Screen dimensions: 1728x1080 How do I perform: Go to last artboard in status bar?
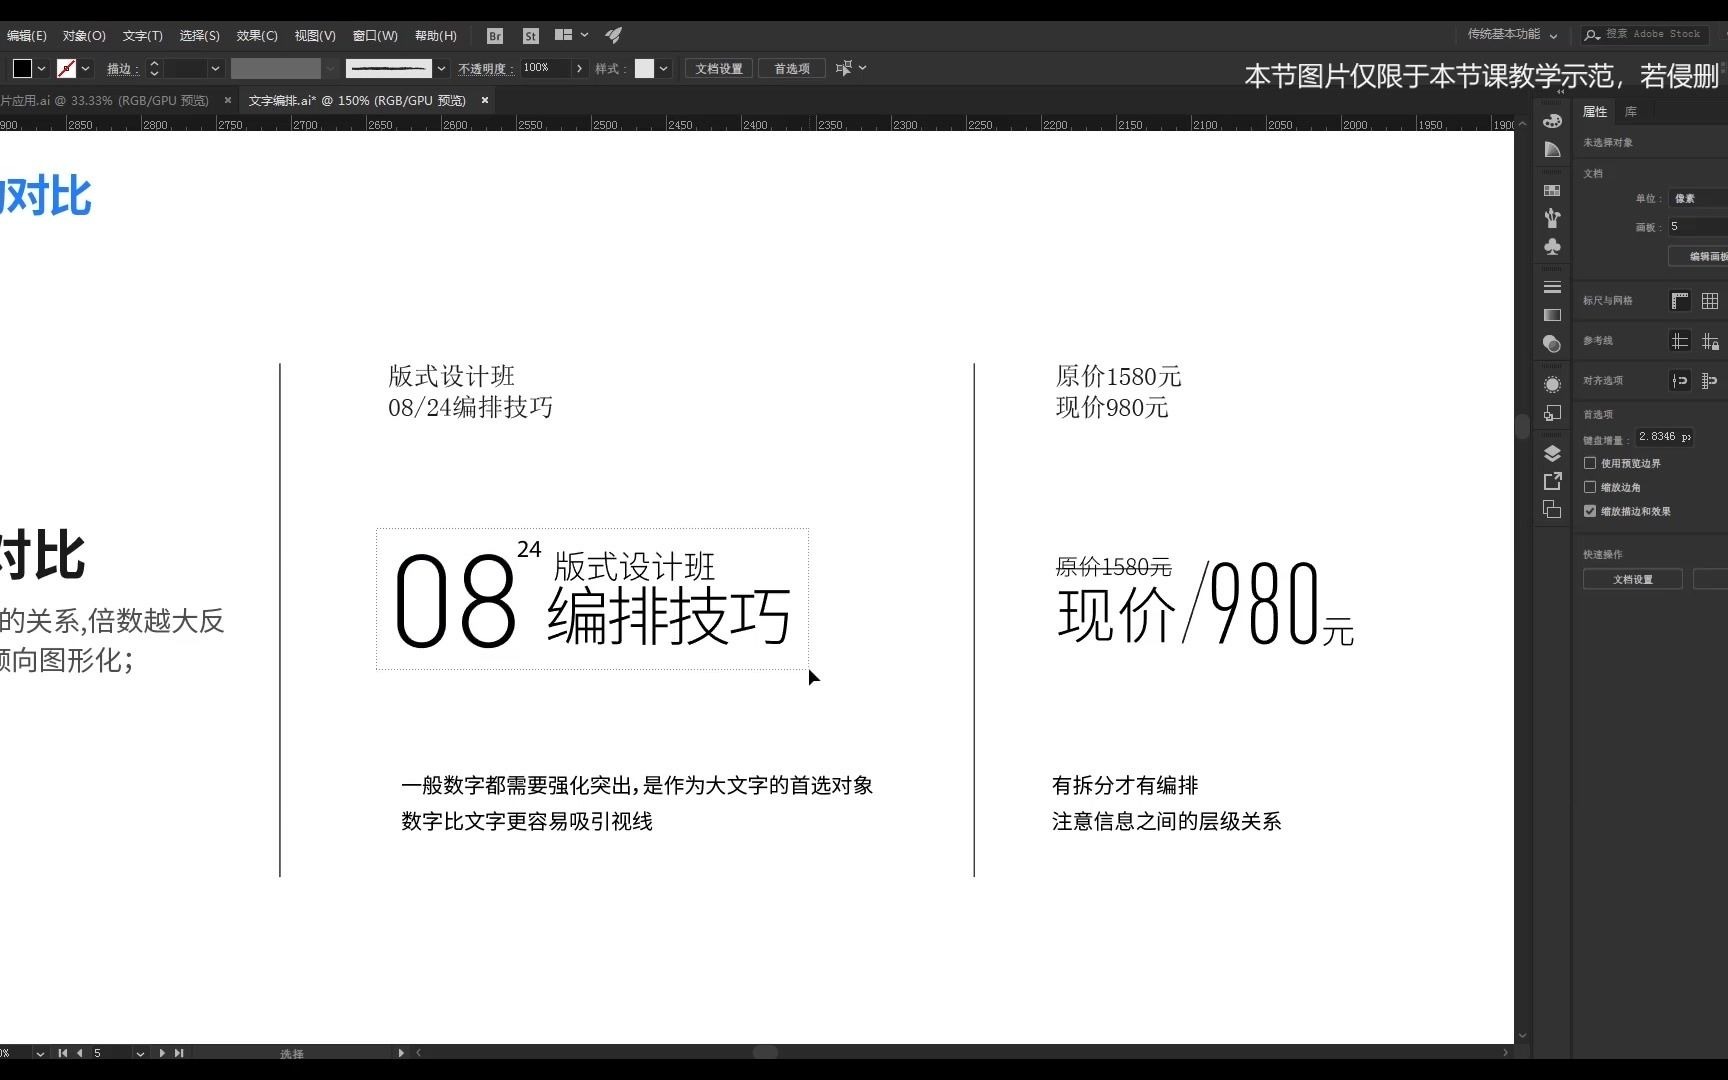coord(179,1053)
